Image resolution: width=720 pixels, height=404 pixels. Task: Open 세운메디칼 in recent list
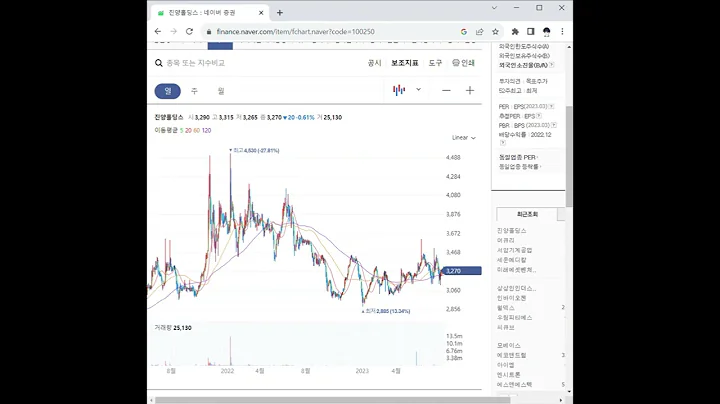(x=512, y=260)
